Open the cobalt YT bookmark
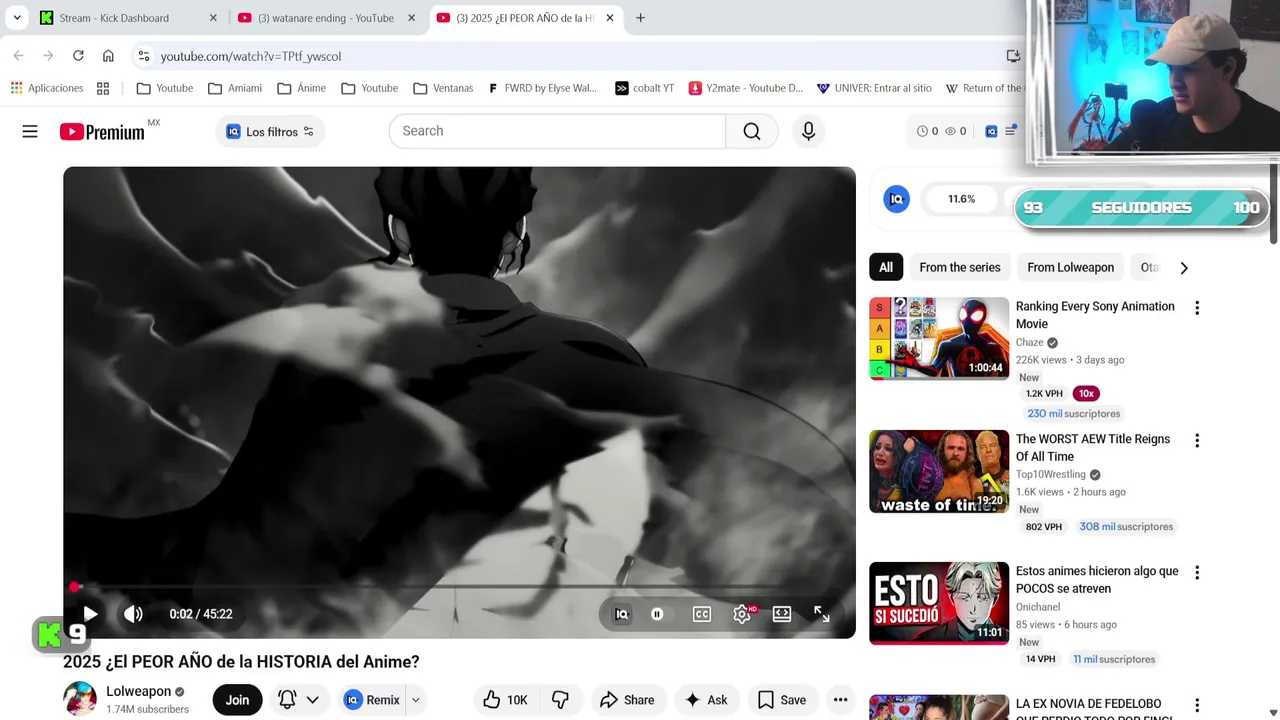 (644, 88)
